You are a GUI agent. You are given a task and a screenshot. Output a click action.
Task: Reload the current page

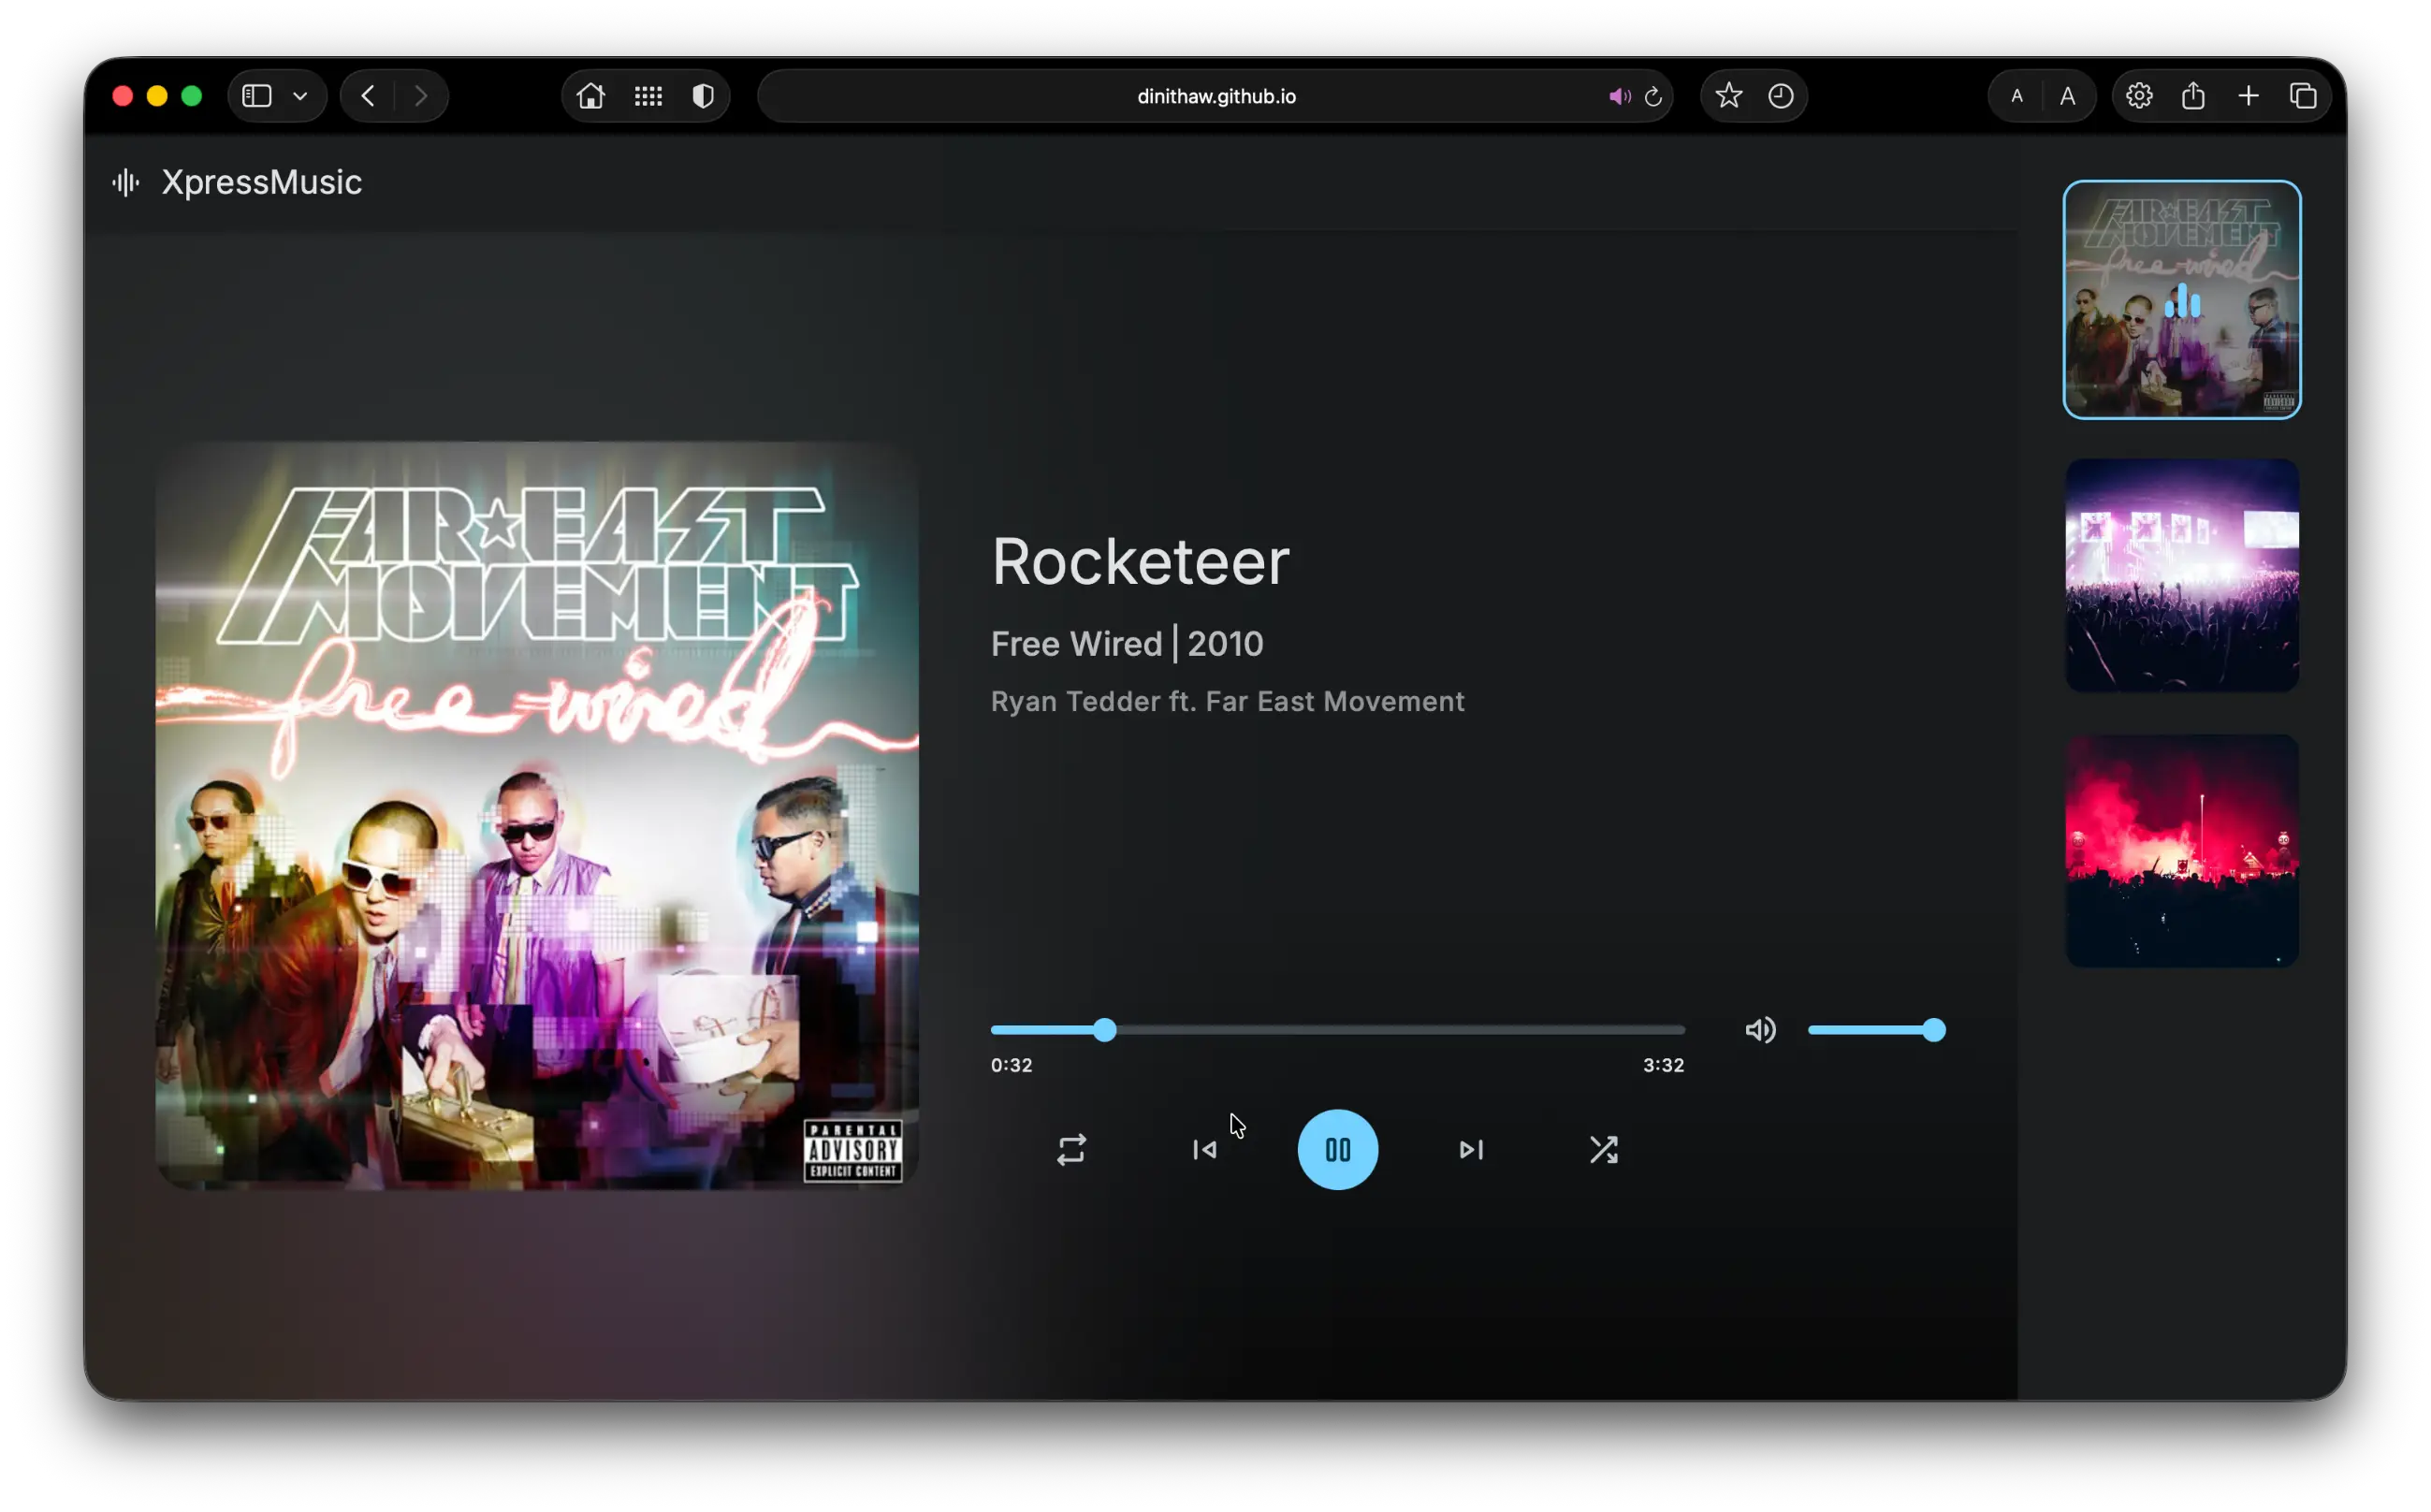click(x=1653, y=96)
